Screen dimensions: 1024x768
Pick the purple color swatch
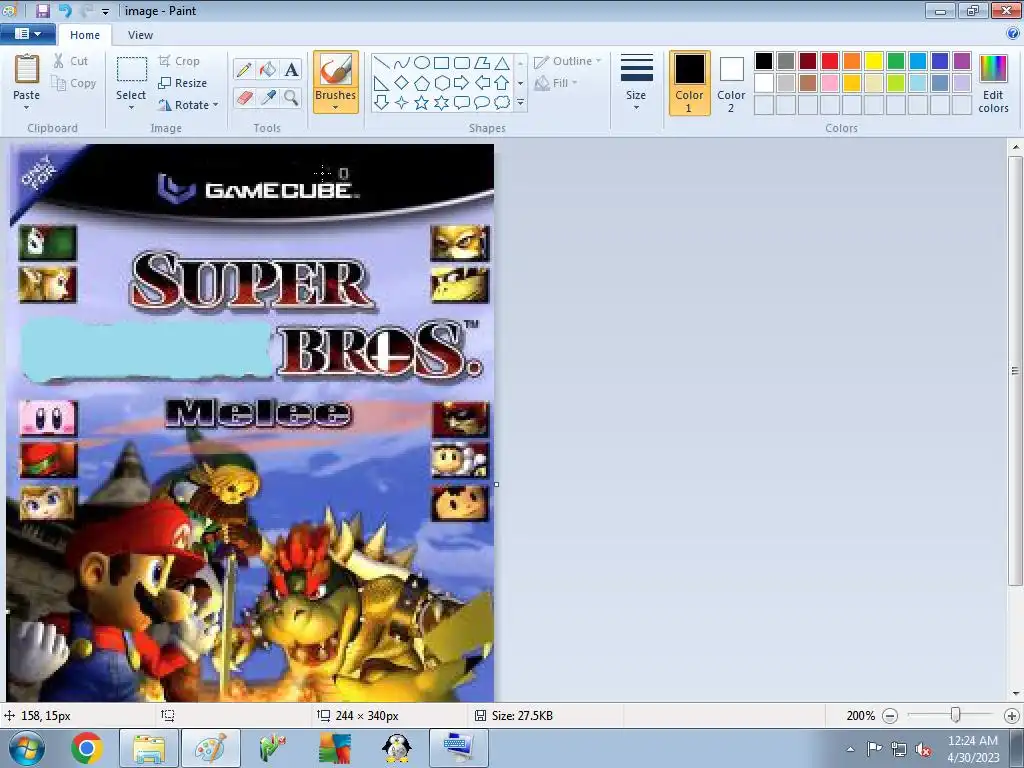962,61
